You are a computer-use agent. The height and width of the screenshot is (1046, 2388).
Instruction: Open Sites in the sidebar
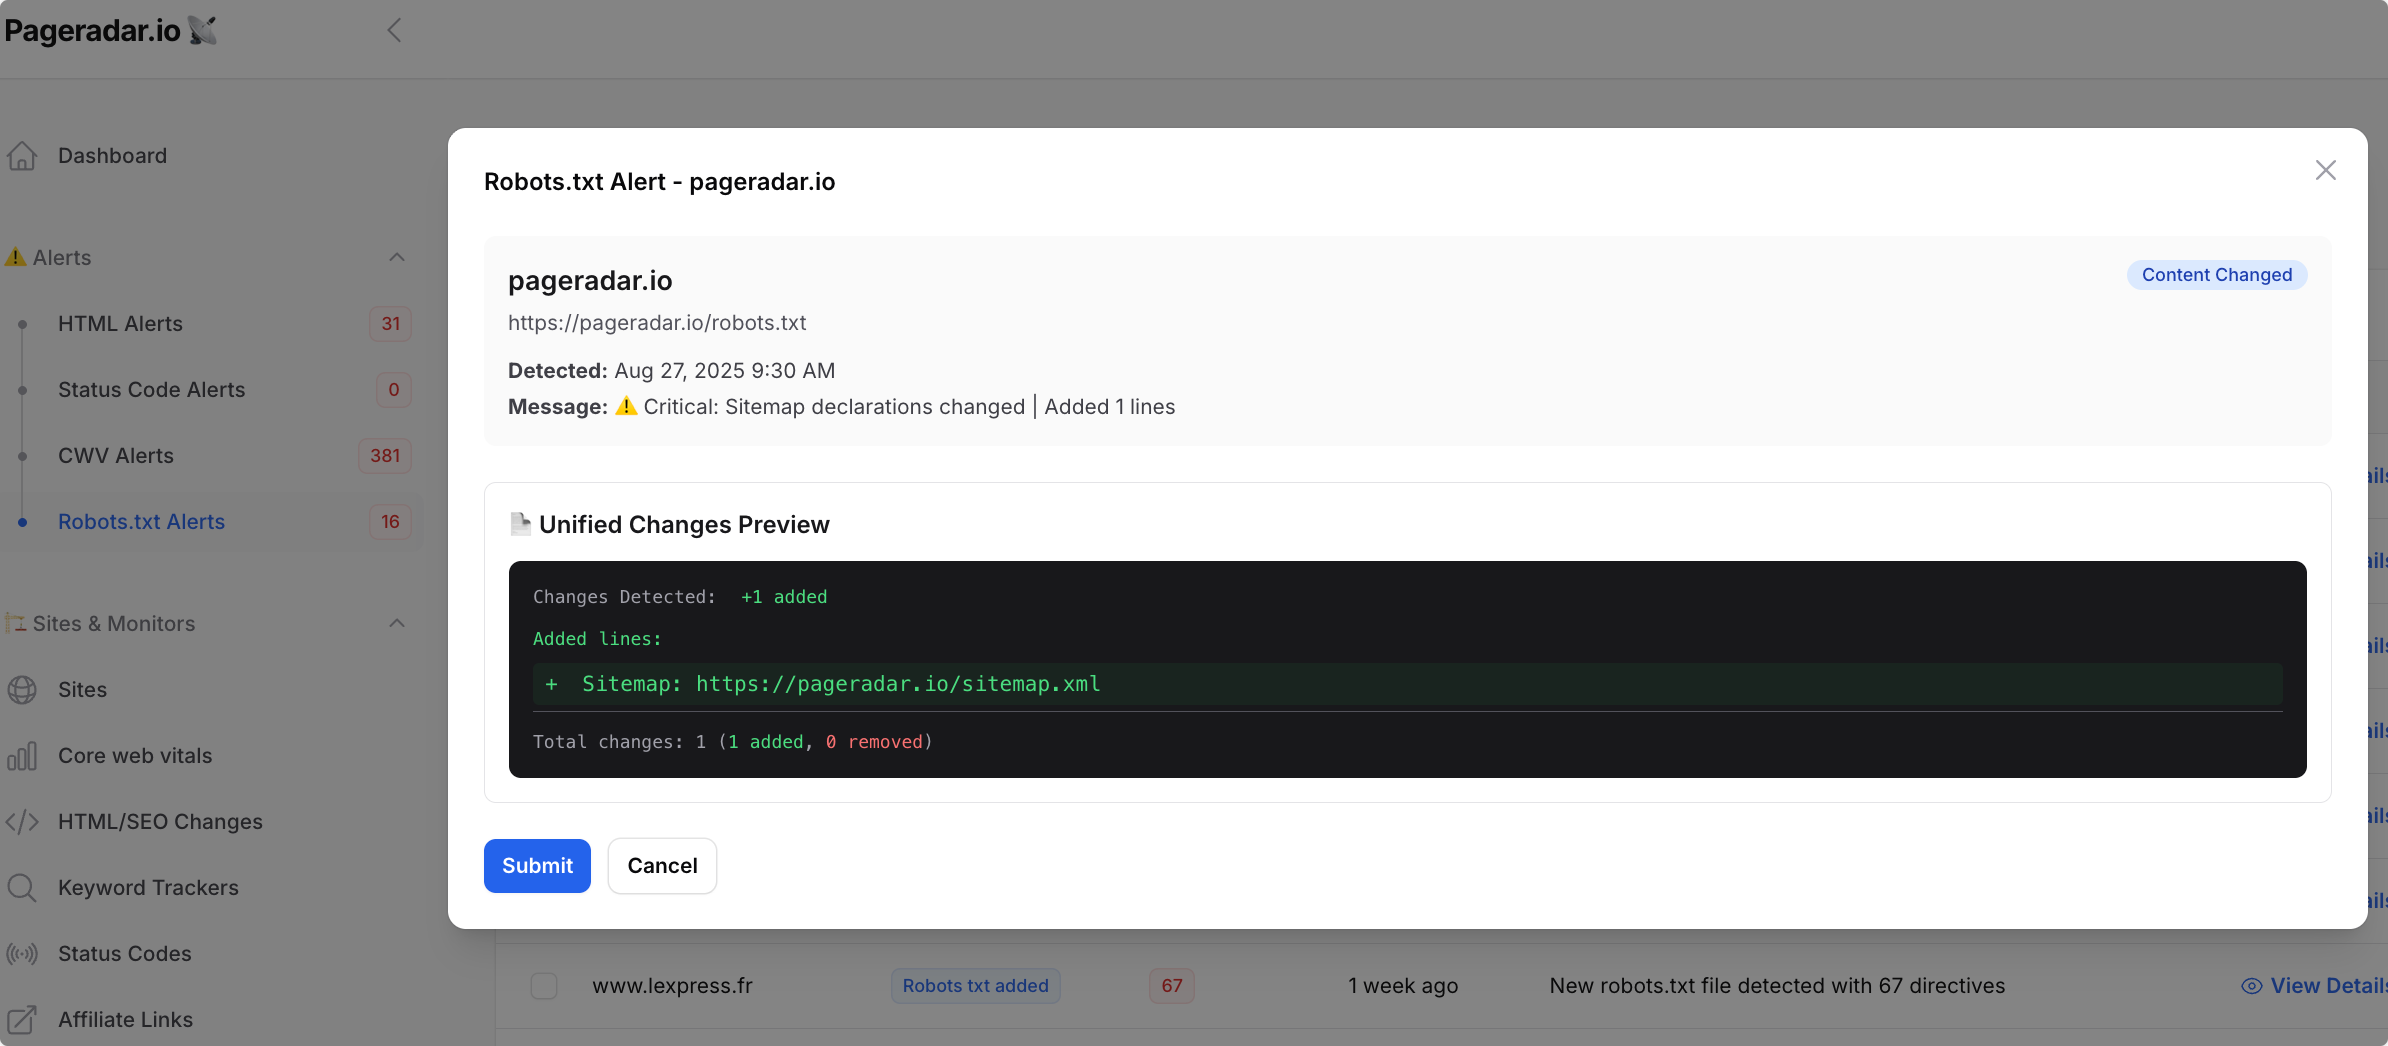point(82,690)
